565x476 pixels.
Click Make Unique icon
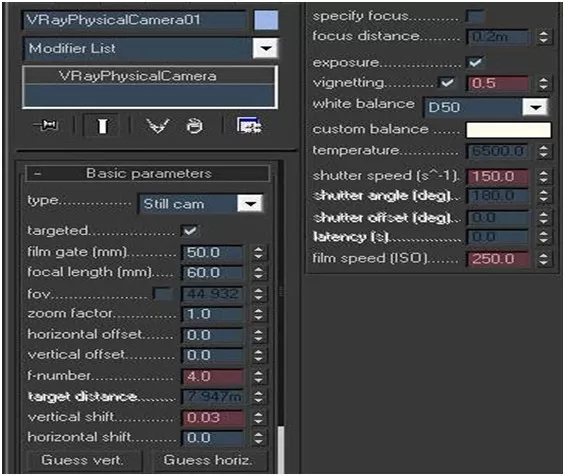tap(158, 126)
